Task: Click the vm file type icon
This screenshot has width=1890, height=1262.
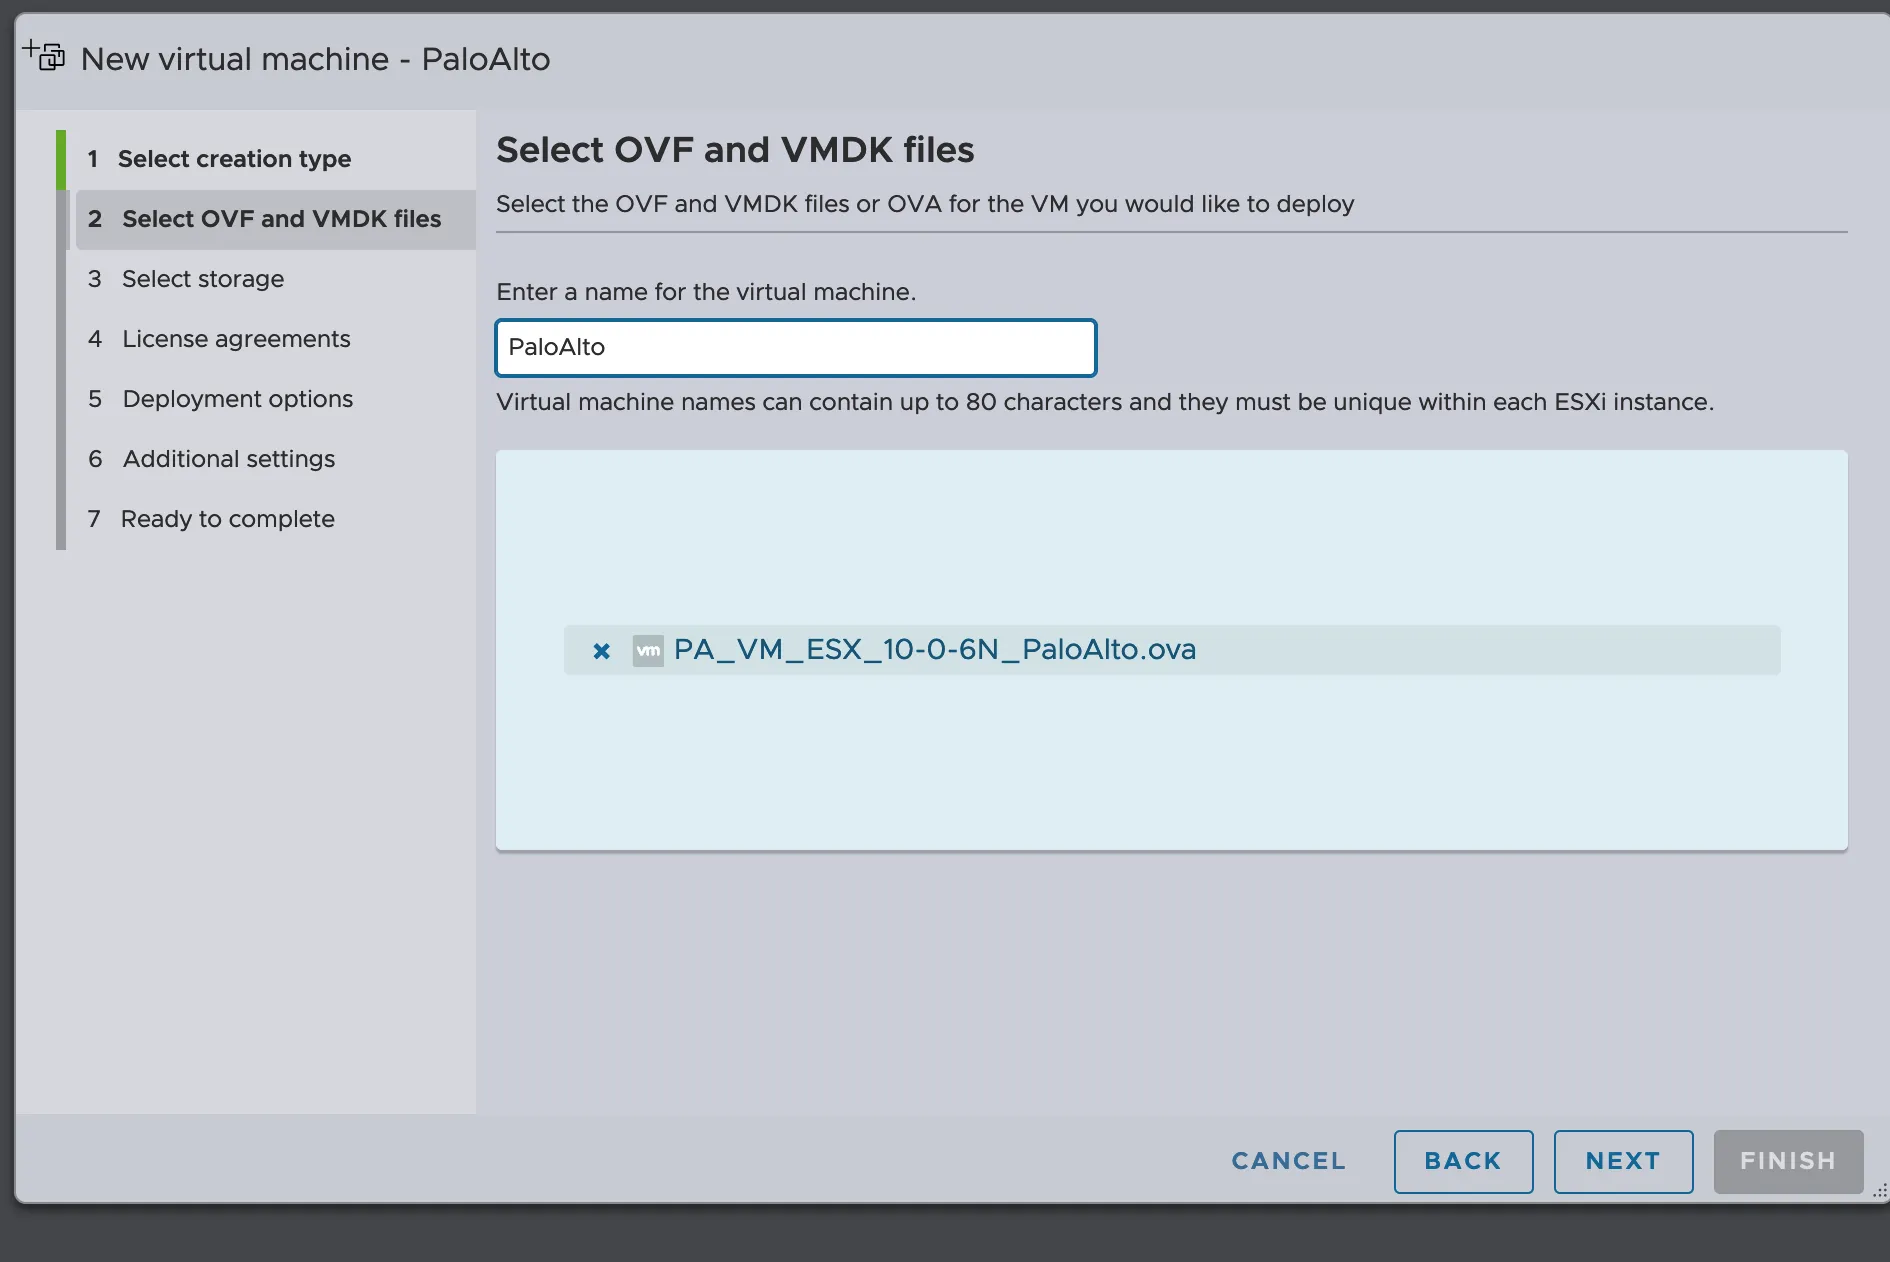Action: click(648, 651)
